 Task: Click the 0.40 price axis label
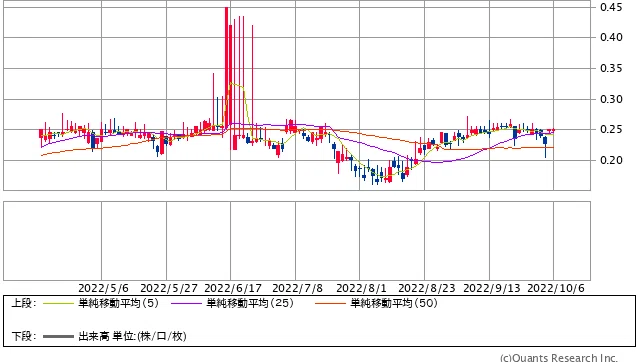(611, 37)
